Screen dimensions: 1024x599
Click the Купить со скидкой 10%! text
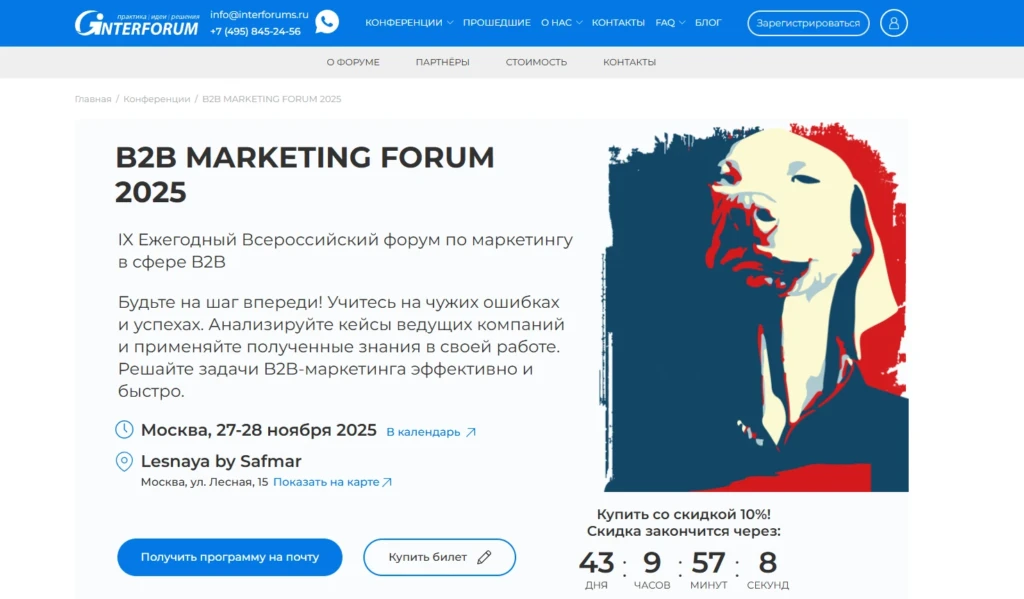pos(683,514)
